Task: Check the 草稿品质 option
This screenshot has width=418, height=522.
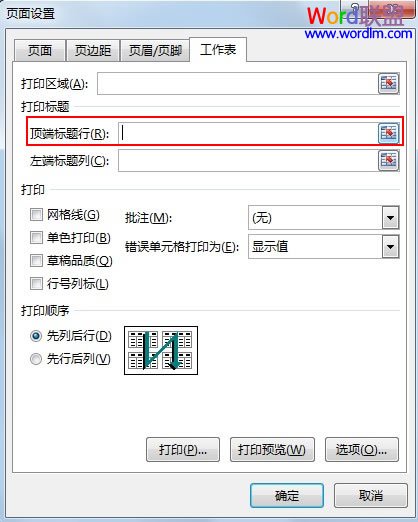Action: click(x=36, y=260)
